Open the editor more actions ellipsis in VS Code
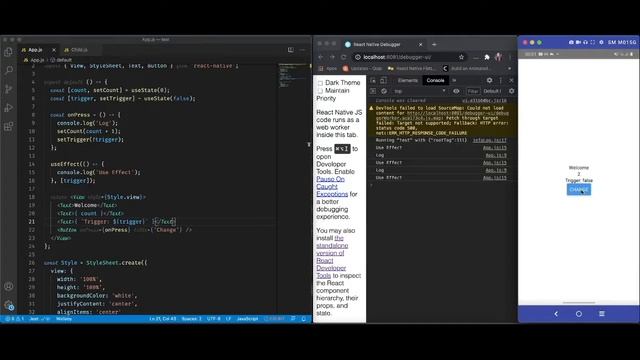Viewport: 640px width, 360px height. coord(302,50)
